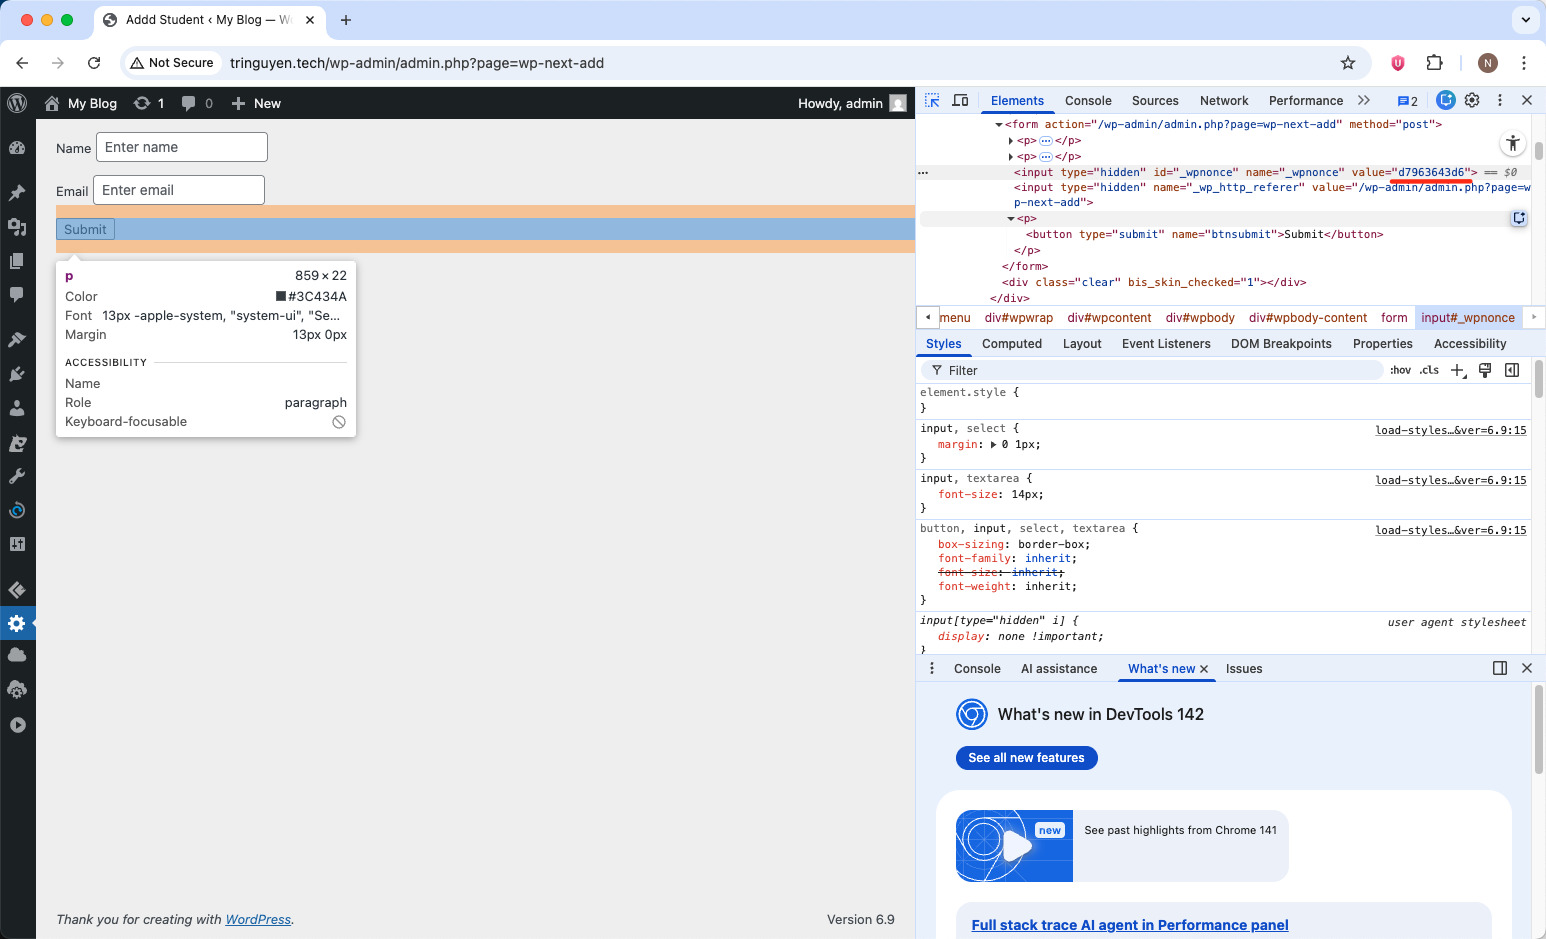Screen dimensions: 1546x939
Task: Click the WordPress logo in the admin bar
Action: point(17,103)
